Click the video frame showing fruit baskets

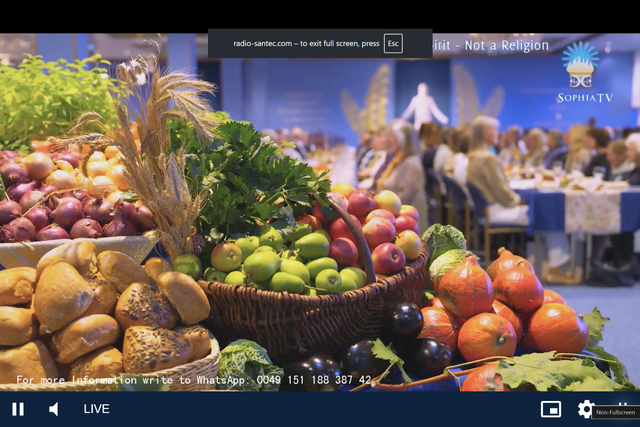coord(320,212)
